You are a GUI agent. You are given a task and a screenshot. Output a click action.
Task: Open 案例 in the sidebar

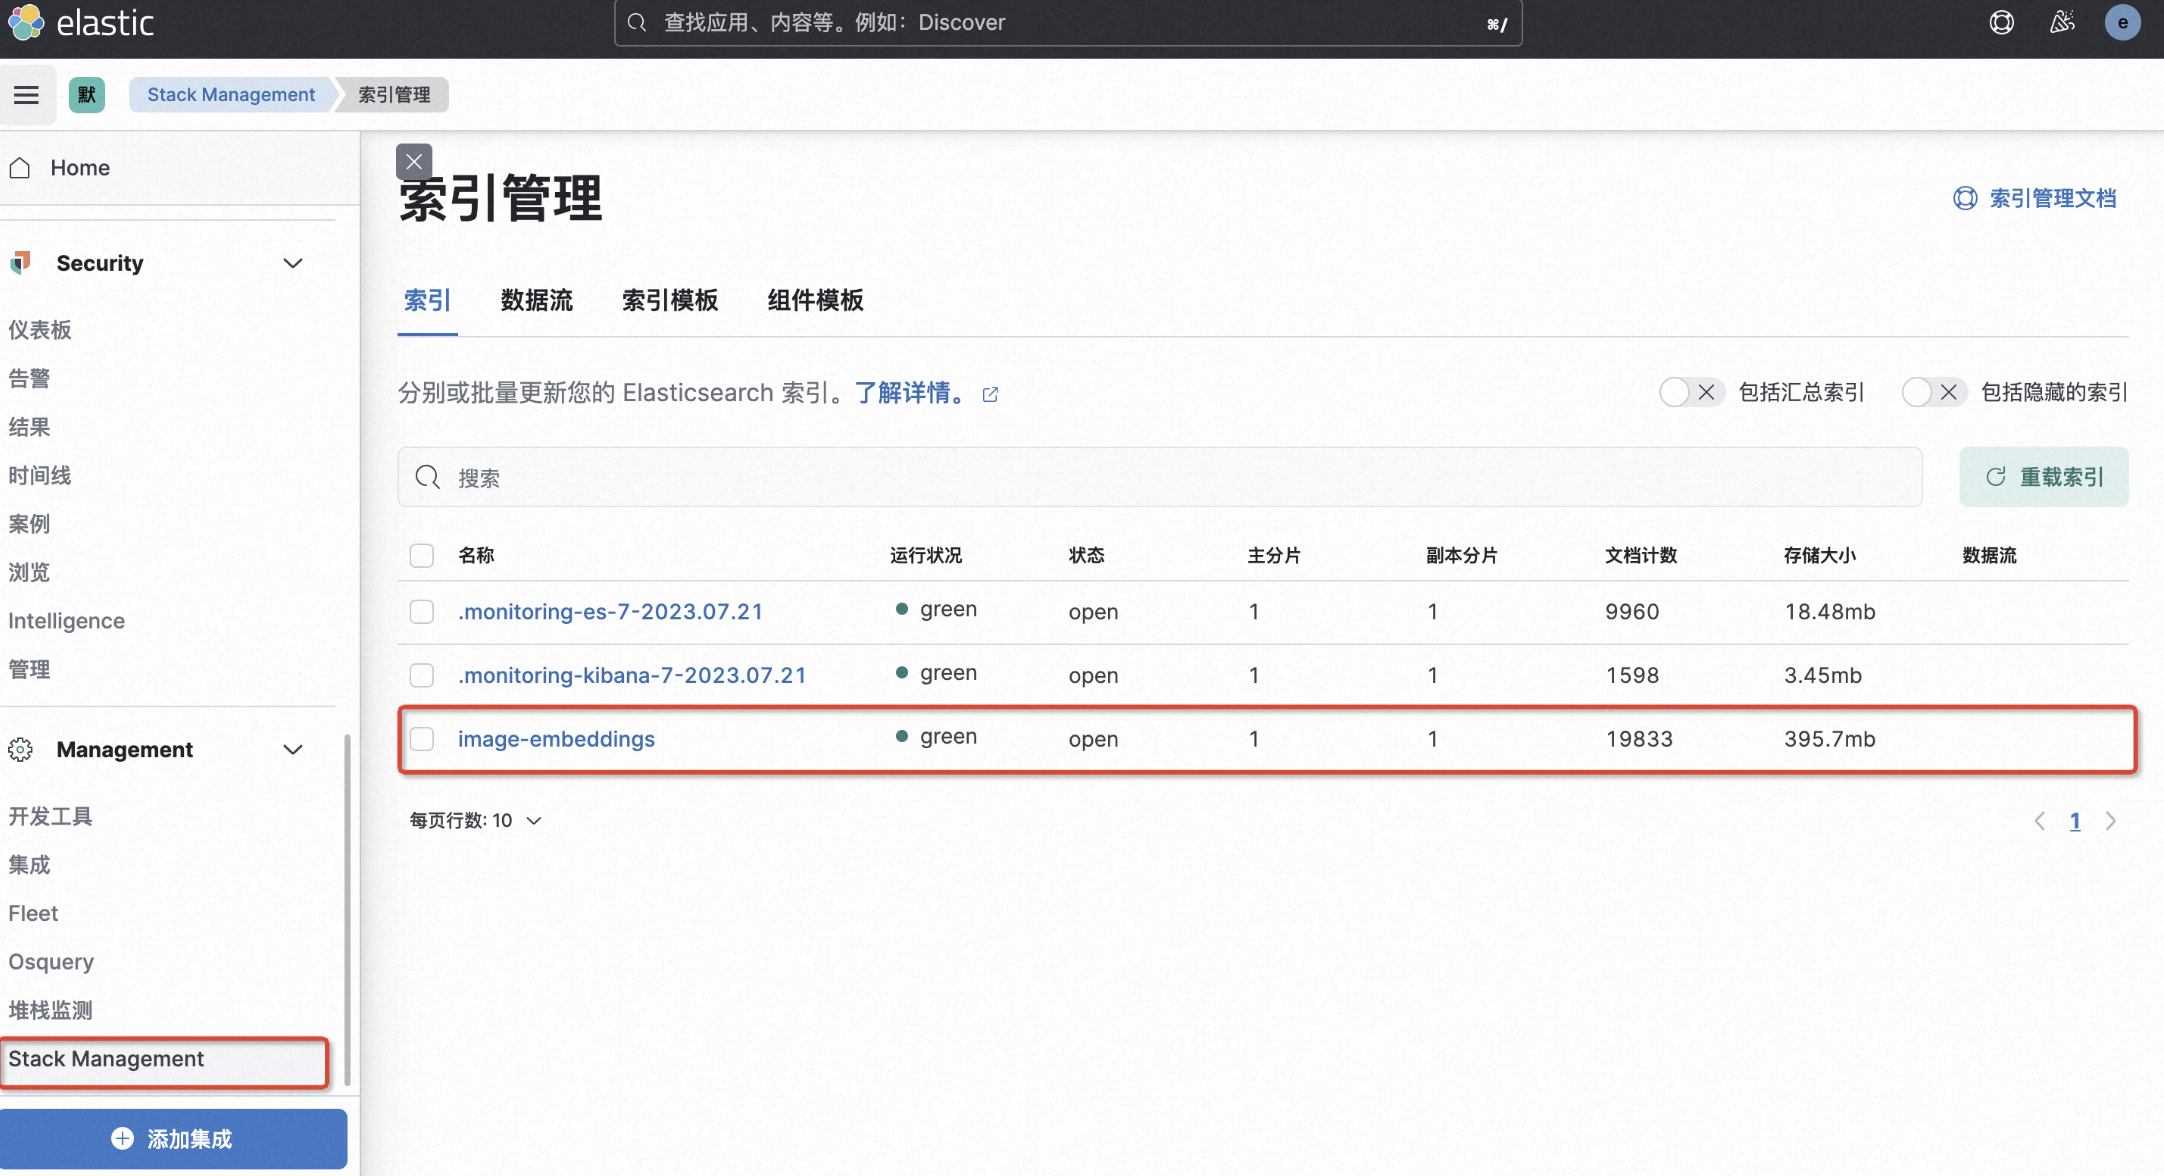[29, 524]
